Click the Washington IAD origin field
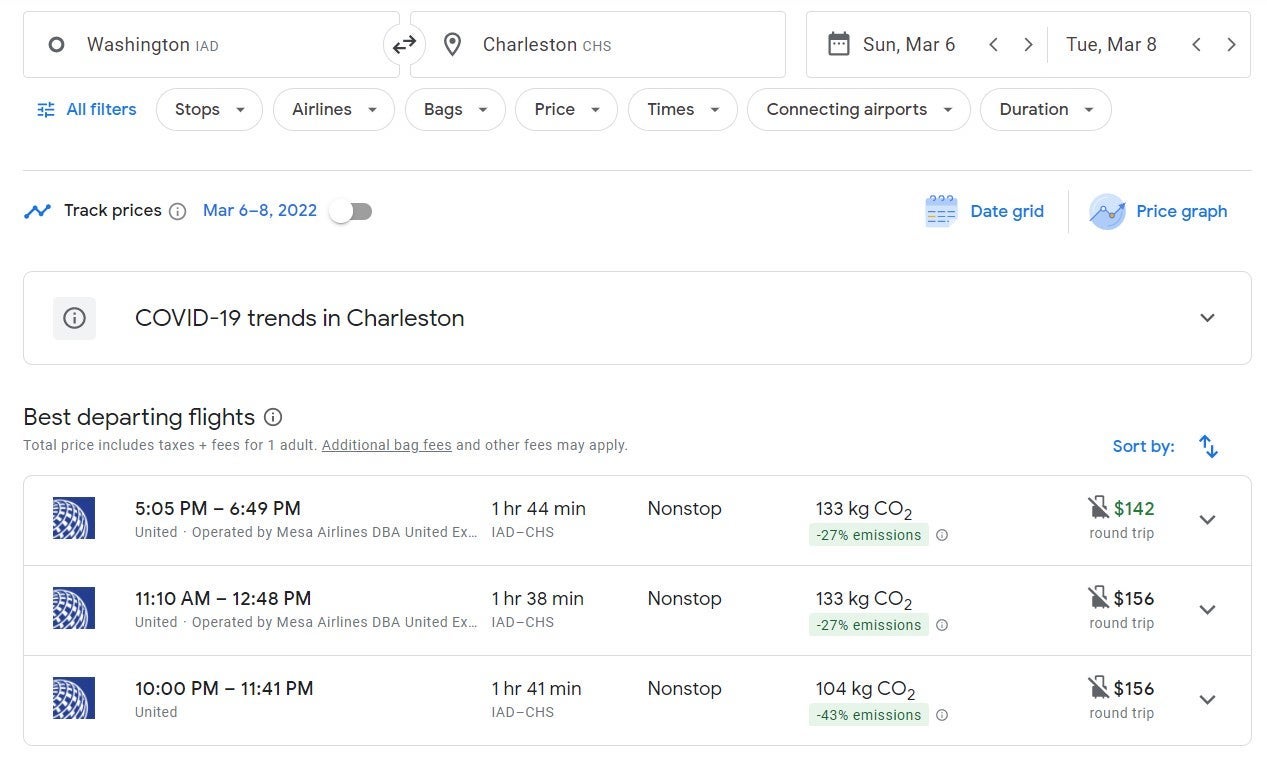This screenshot has height=763, width=1267. click(x=210, y=45)
